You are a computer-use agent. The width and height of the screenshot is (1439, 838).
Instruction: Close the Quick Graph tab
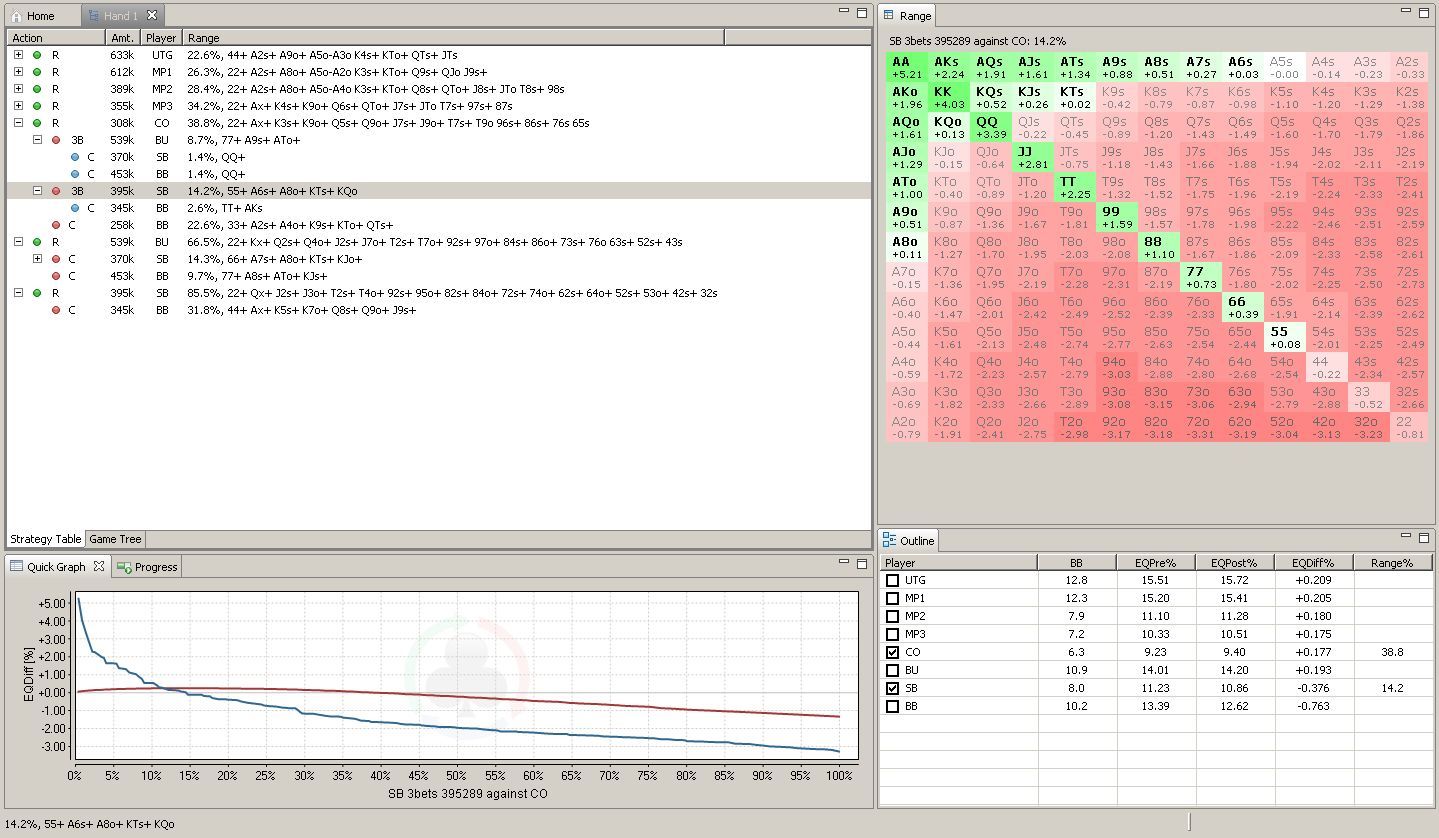(99, 566)
